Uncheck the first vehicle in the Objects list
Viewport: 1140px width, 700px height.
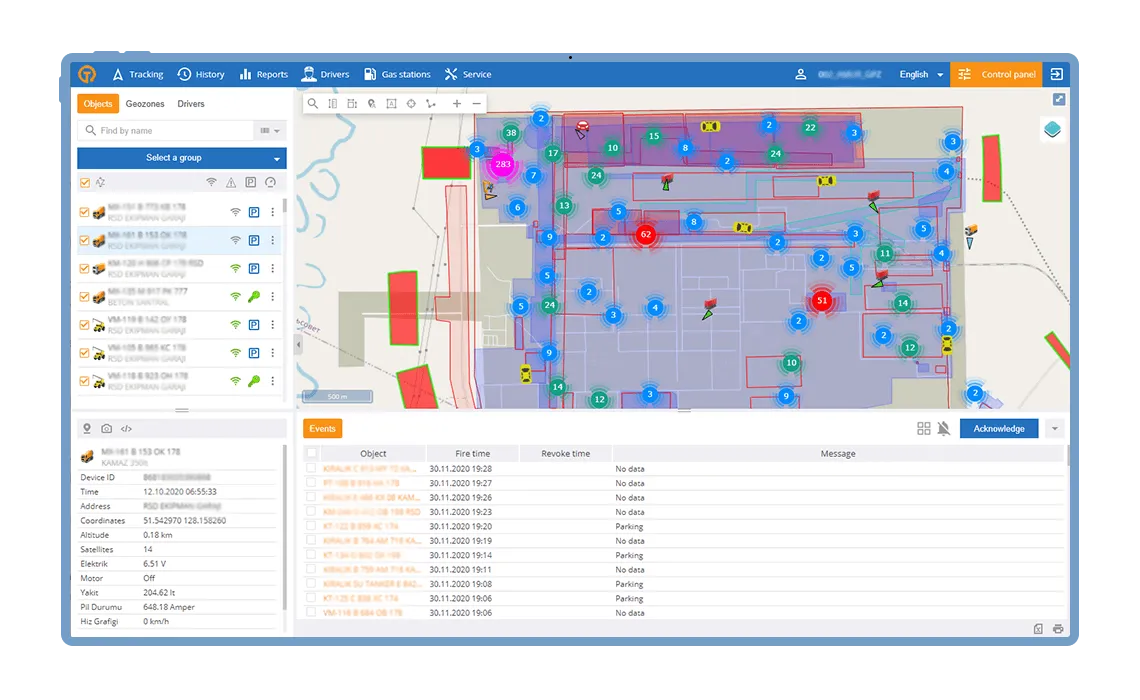tap(84, 212)
